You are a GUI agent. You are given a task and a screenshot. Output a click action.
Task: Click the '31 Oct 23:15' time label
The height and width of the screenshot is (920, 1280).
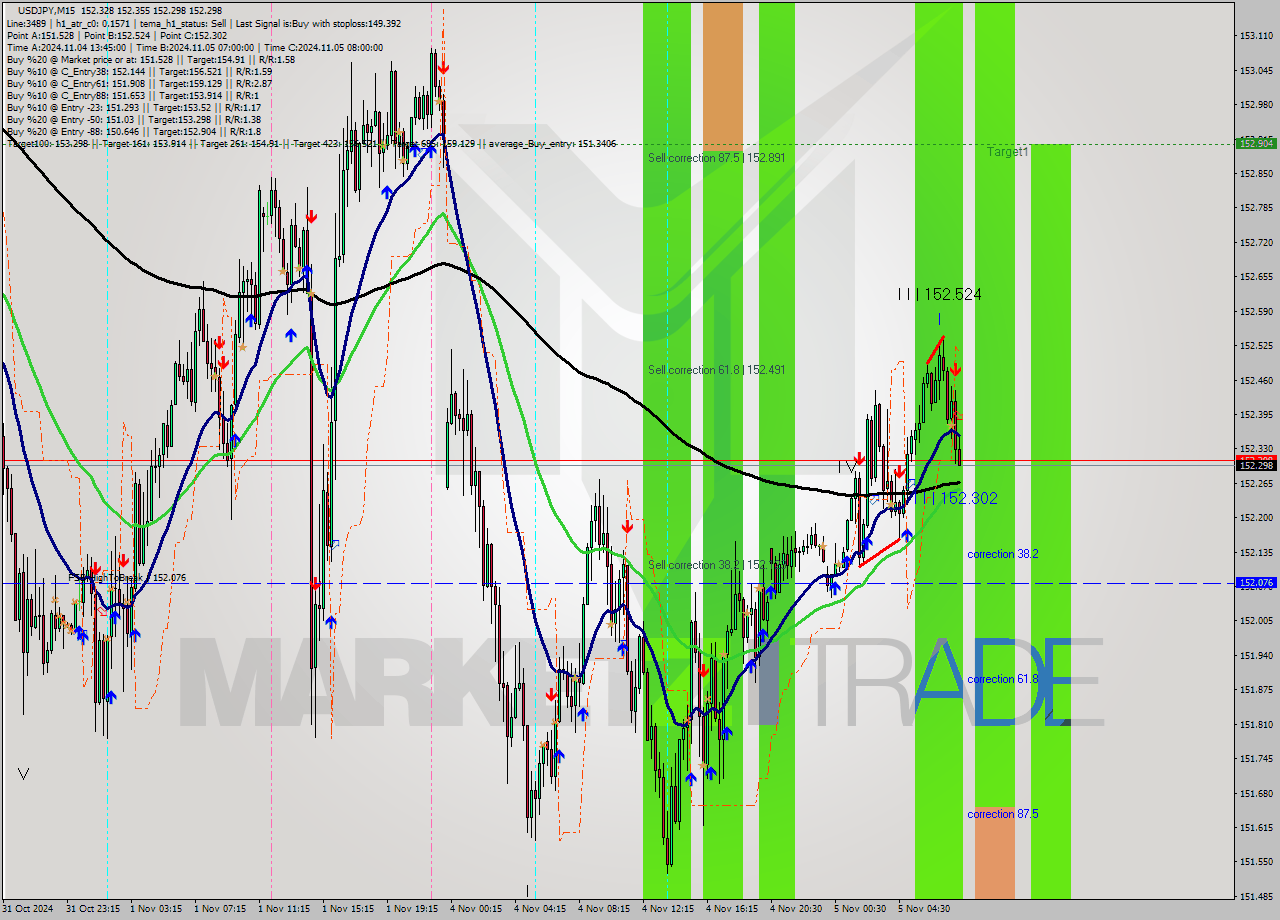click(x=93, y=909)
